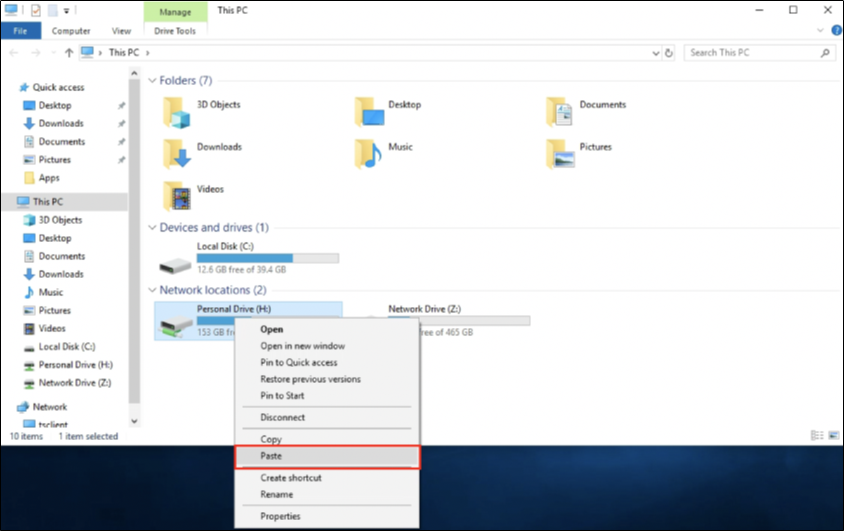Collapse the Devices and drives (1) group
844x531 pixels.
click(152, 228)
